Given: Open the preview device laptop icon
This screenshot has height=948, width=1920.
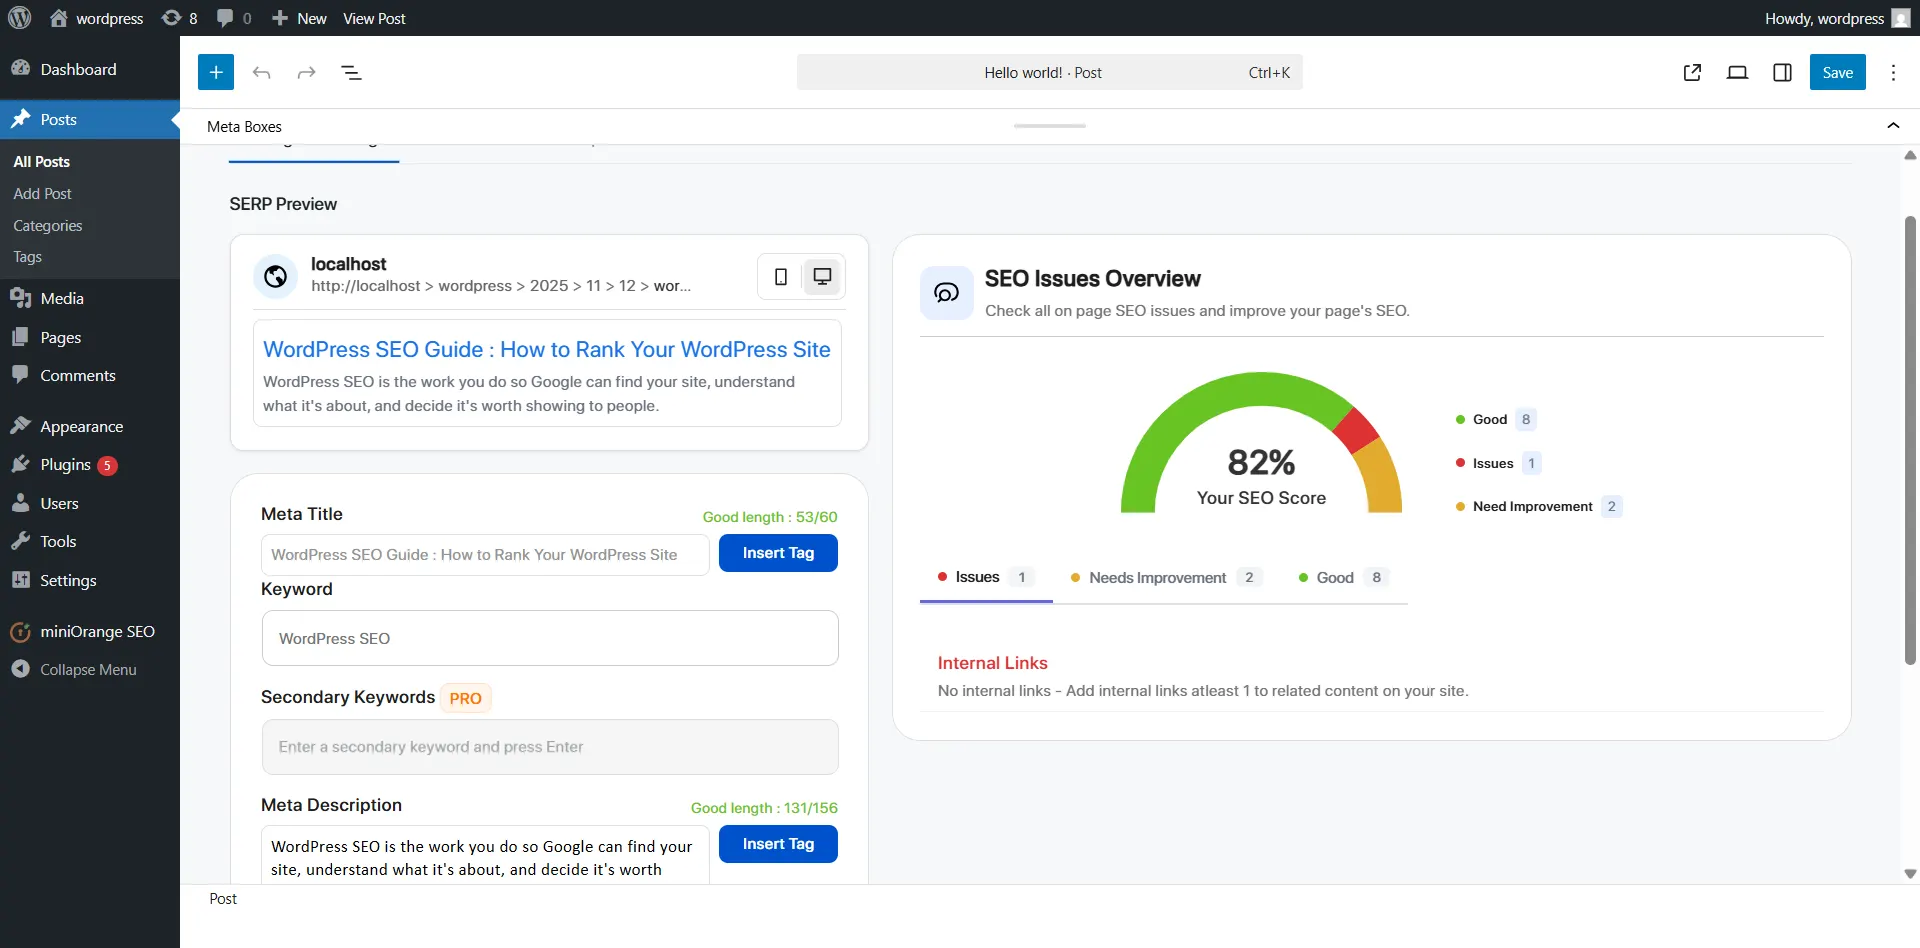Looking at the screenshot, I should 1737,72.
